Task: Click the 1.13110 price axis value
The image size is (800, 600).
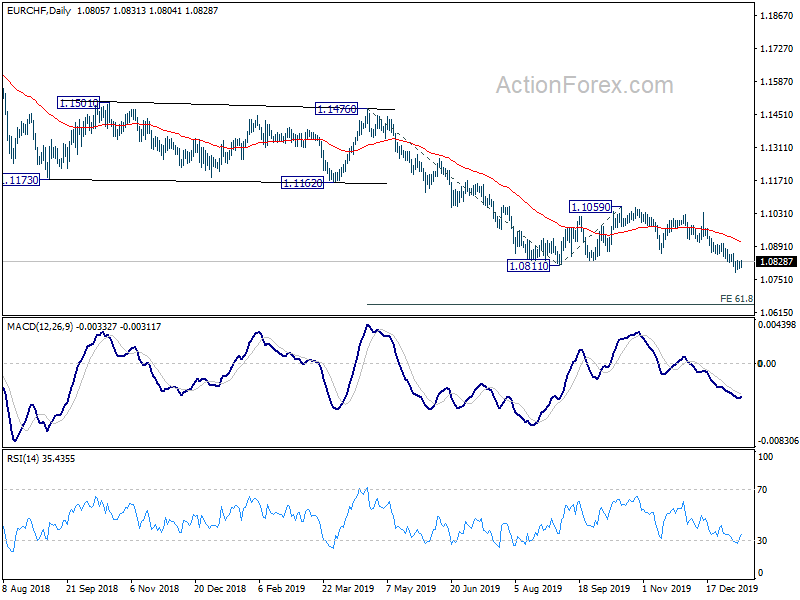Action: tap(777, 148)
